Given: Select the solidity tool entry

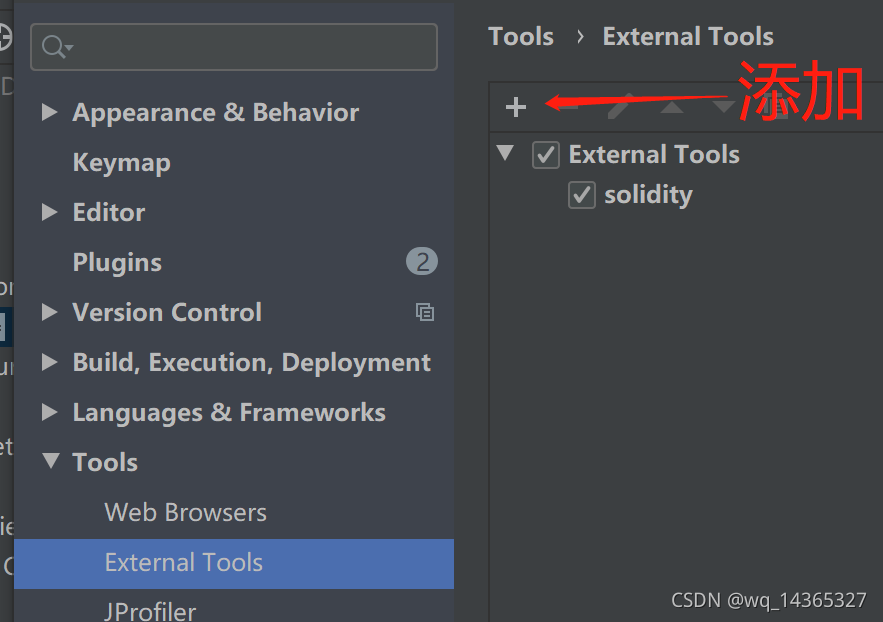Looking at the screenshot, I should point(648,195).
